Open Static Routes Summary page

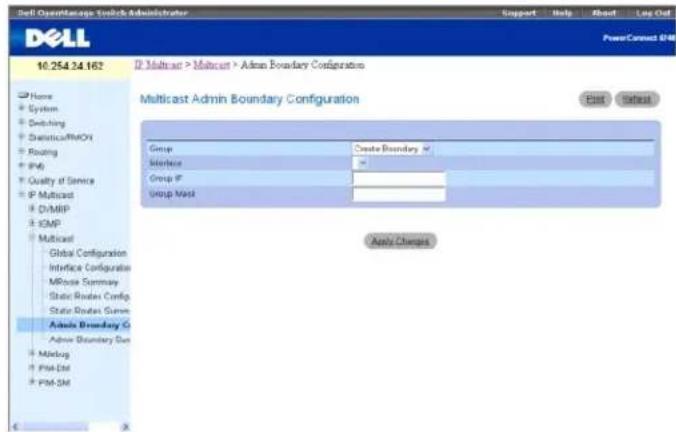pyautogui.click(x=89, y=310)
